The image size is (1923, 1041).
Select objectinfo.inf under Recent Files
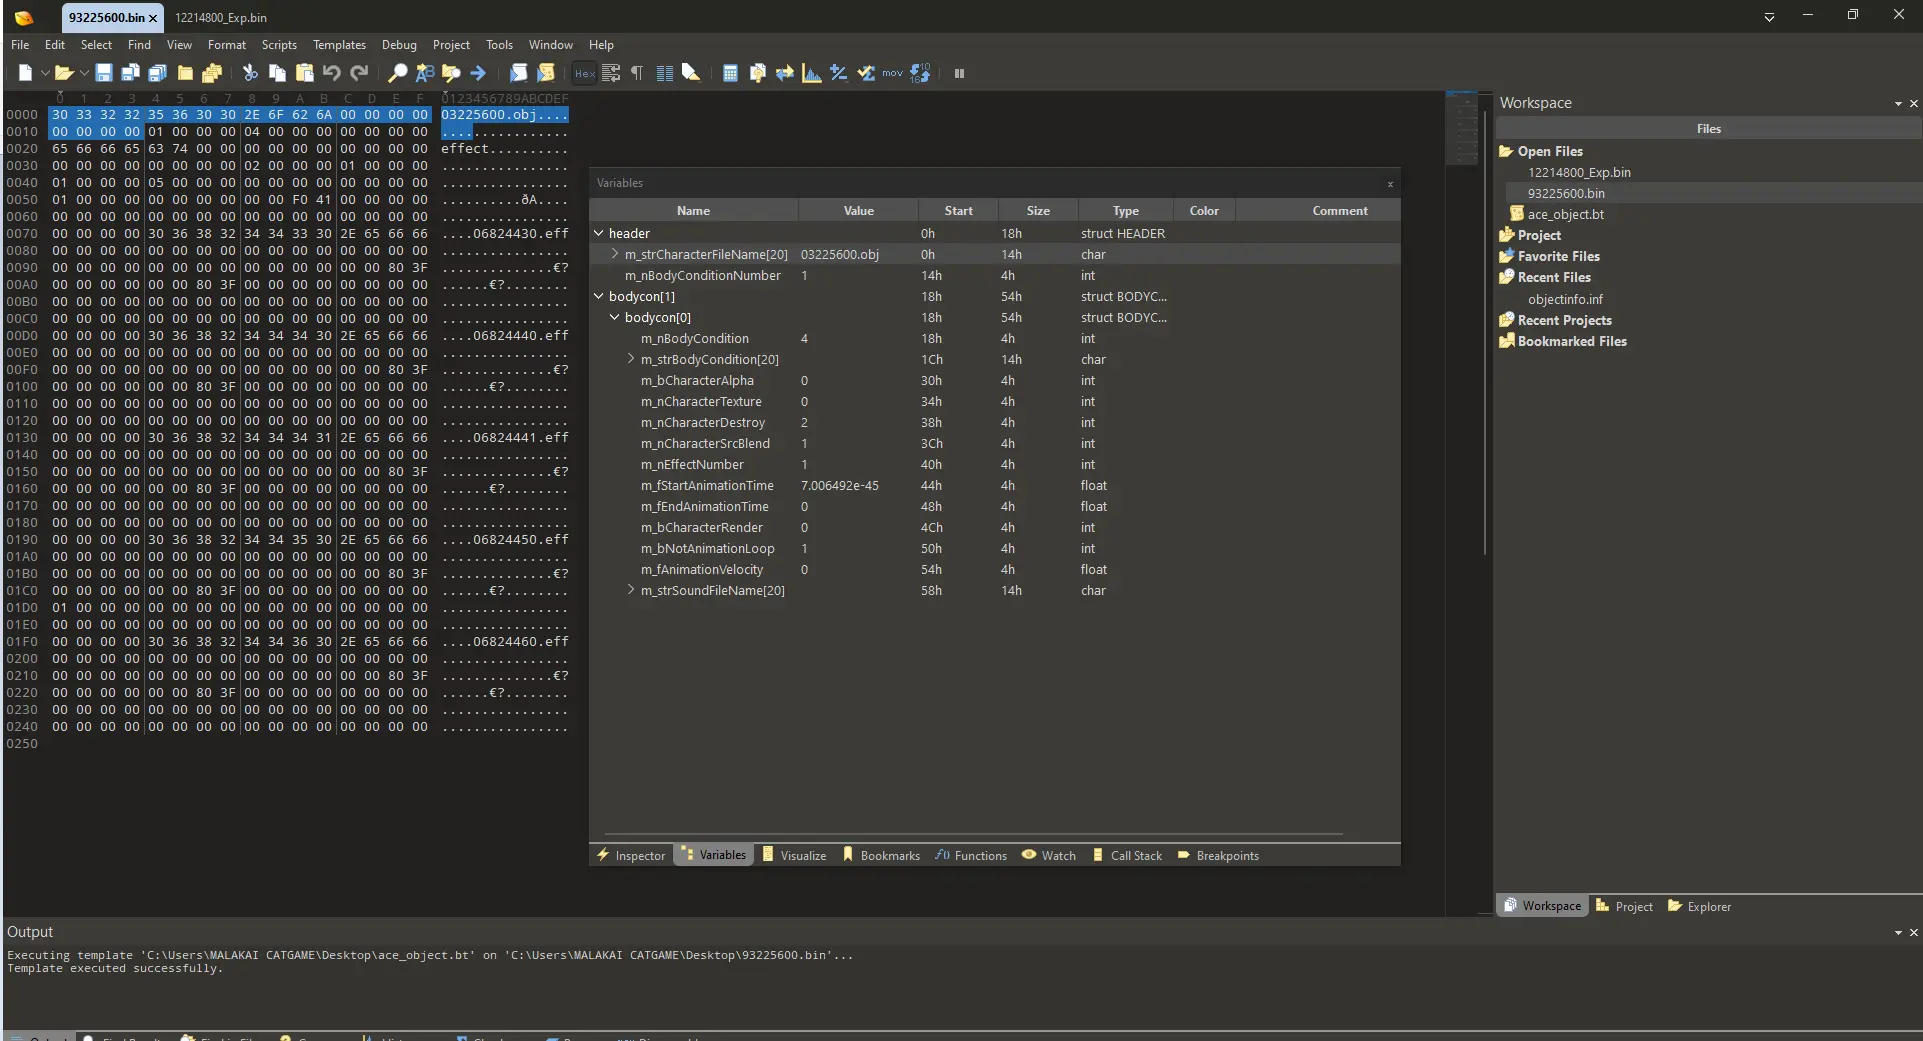1565,299
